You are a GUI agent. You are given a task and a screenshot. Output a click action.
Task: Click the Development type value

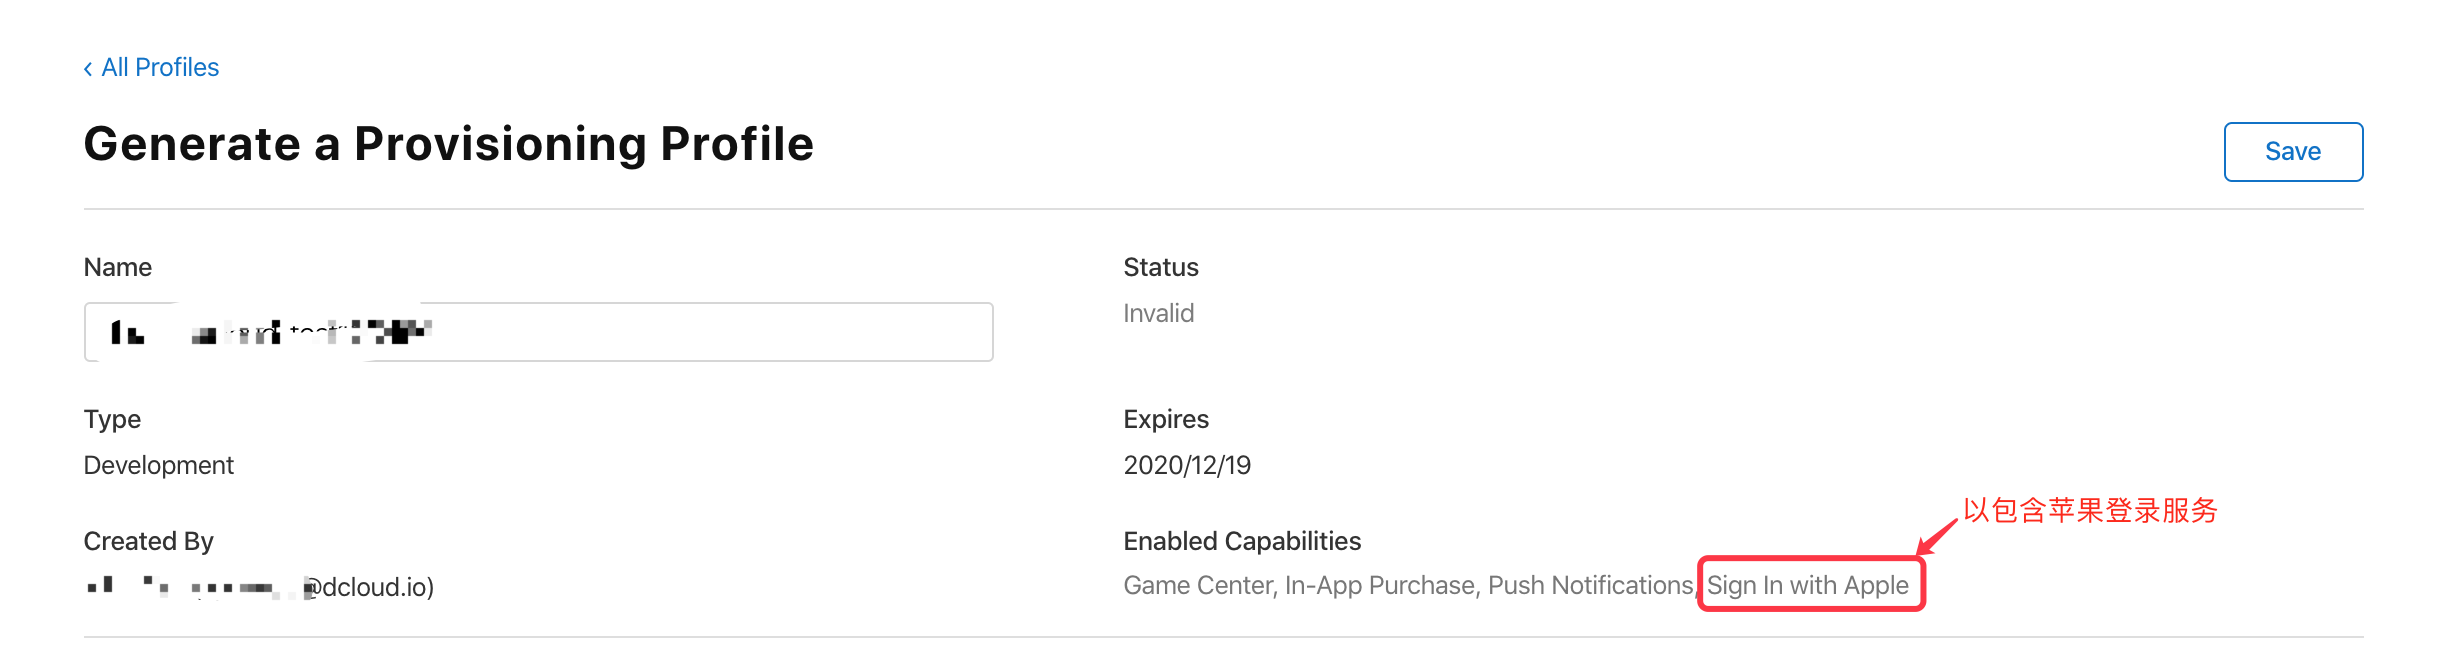pyautogui.click(x=159, y=465)
